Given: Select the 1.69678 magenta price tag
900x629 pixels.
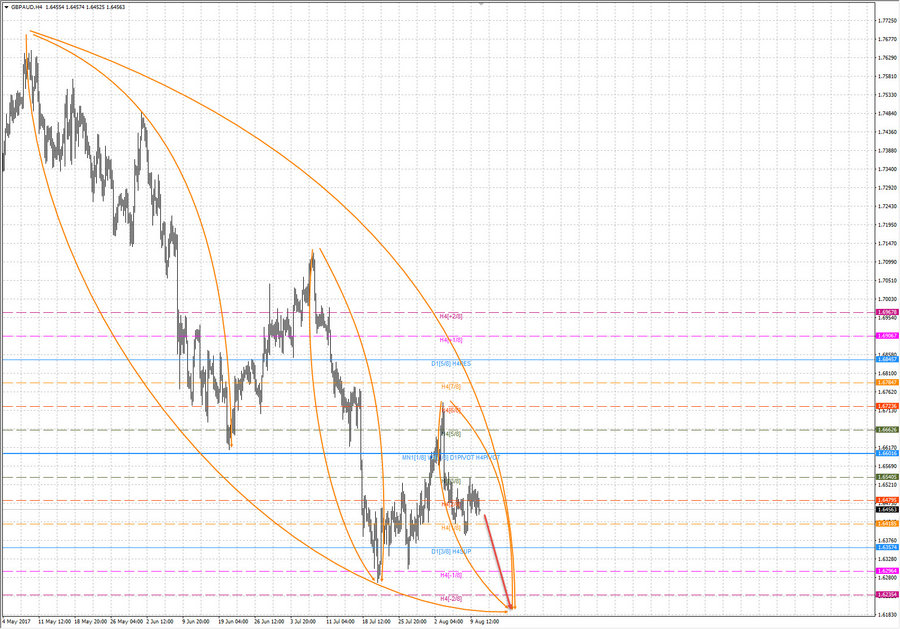Looking at the screenshot, I should pos(887,312).
